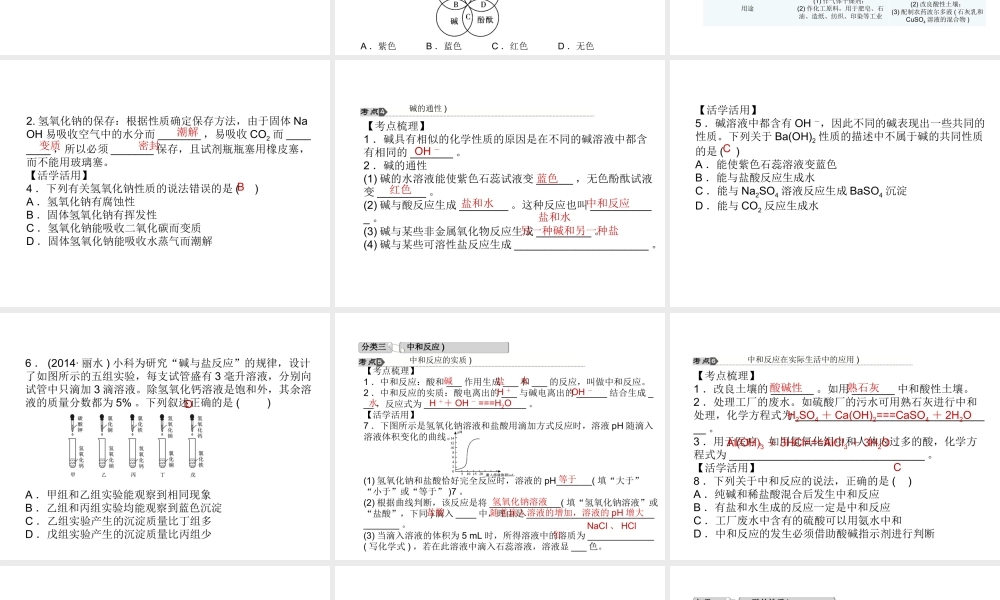Click option D．无色
This screenshot has height=600, width=1000.
[576, 46]
